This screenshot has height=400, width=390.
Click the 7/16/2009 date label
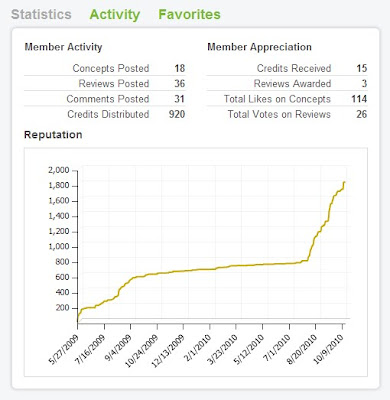click(x=90, y=350)
